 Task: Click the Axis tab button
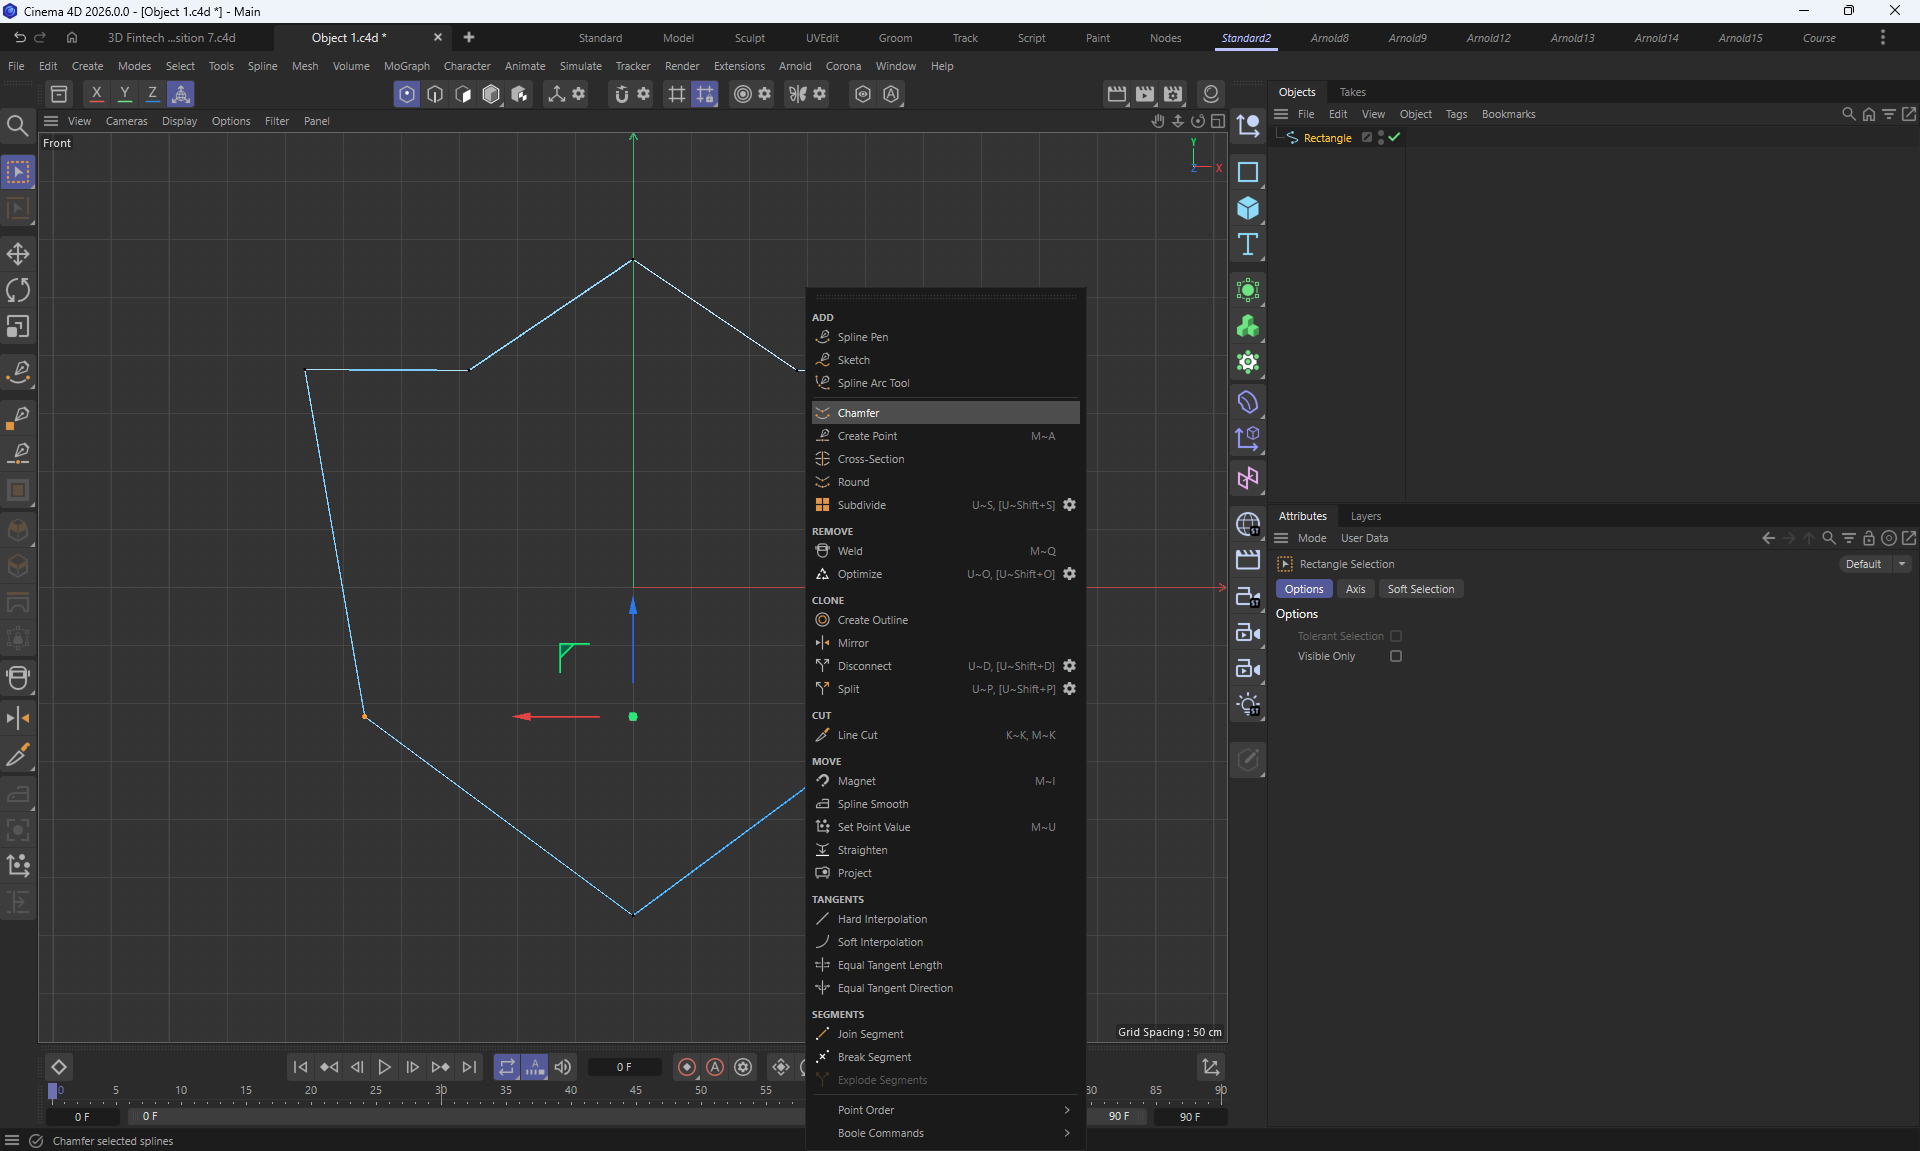point(1355,589)
